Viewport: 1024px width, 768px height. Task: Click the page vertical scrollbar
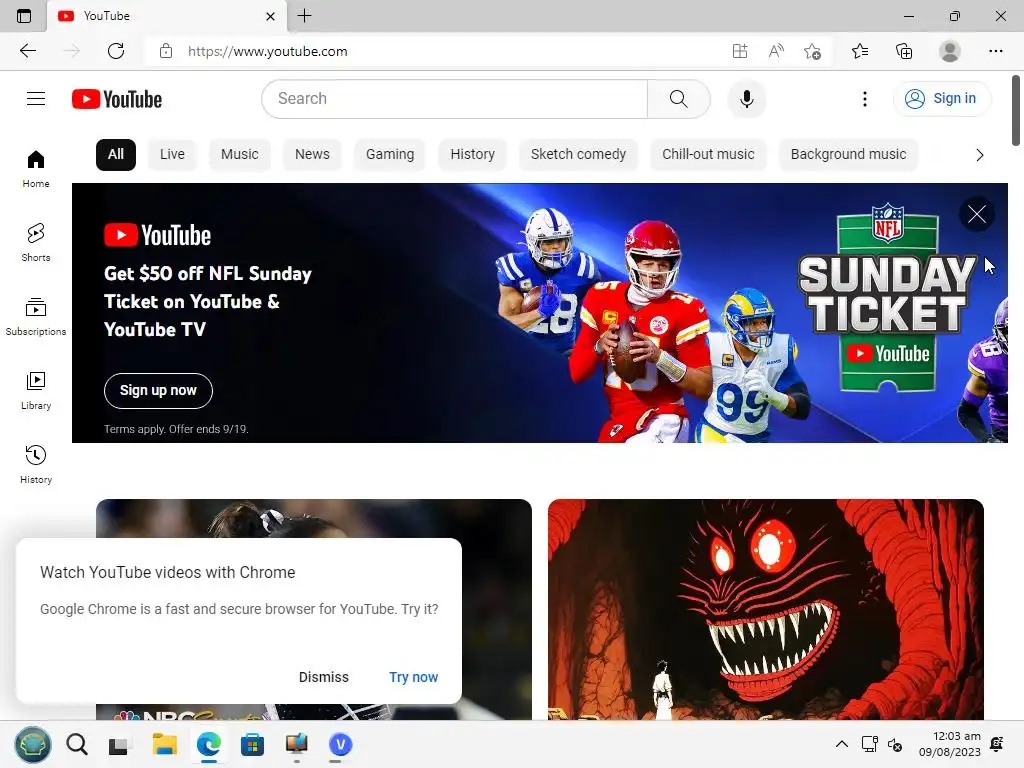pyautogui.click(x=1016, y=111)
